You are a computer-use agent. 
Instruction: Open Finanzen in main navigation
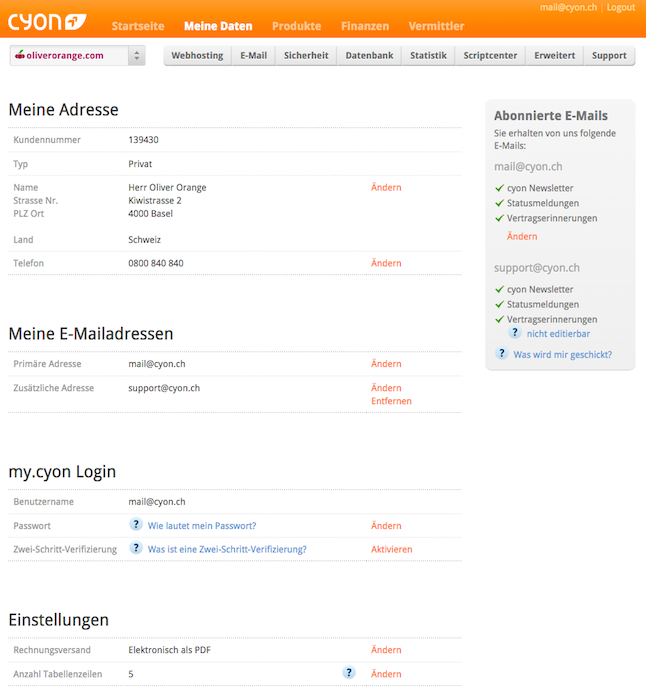[x=365, y=26]
